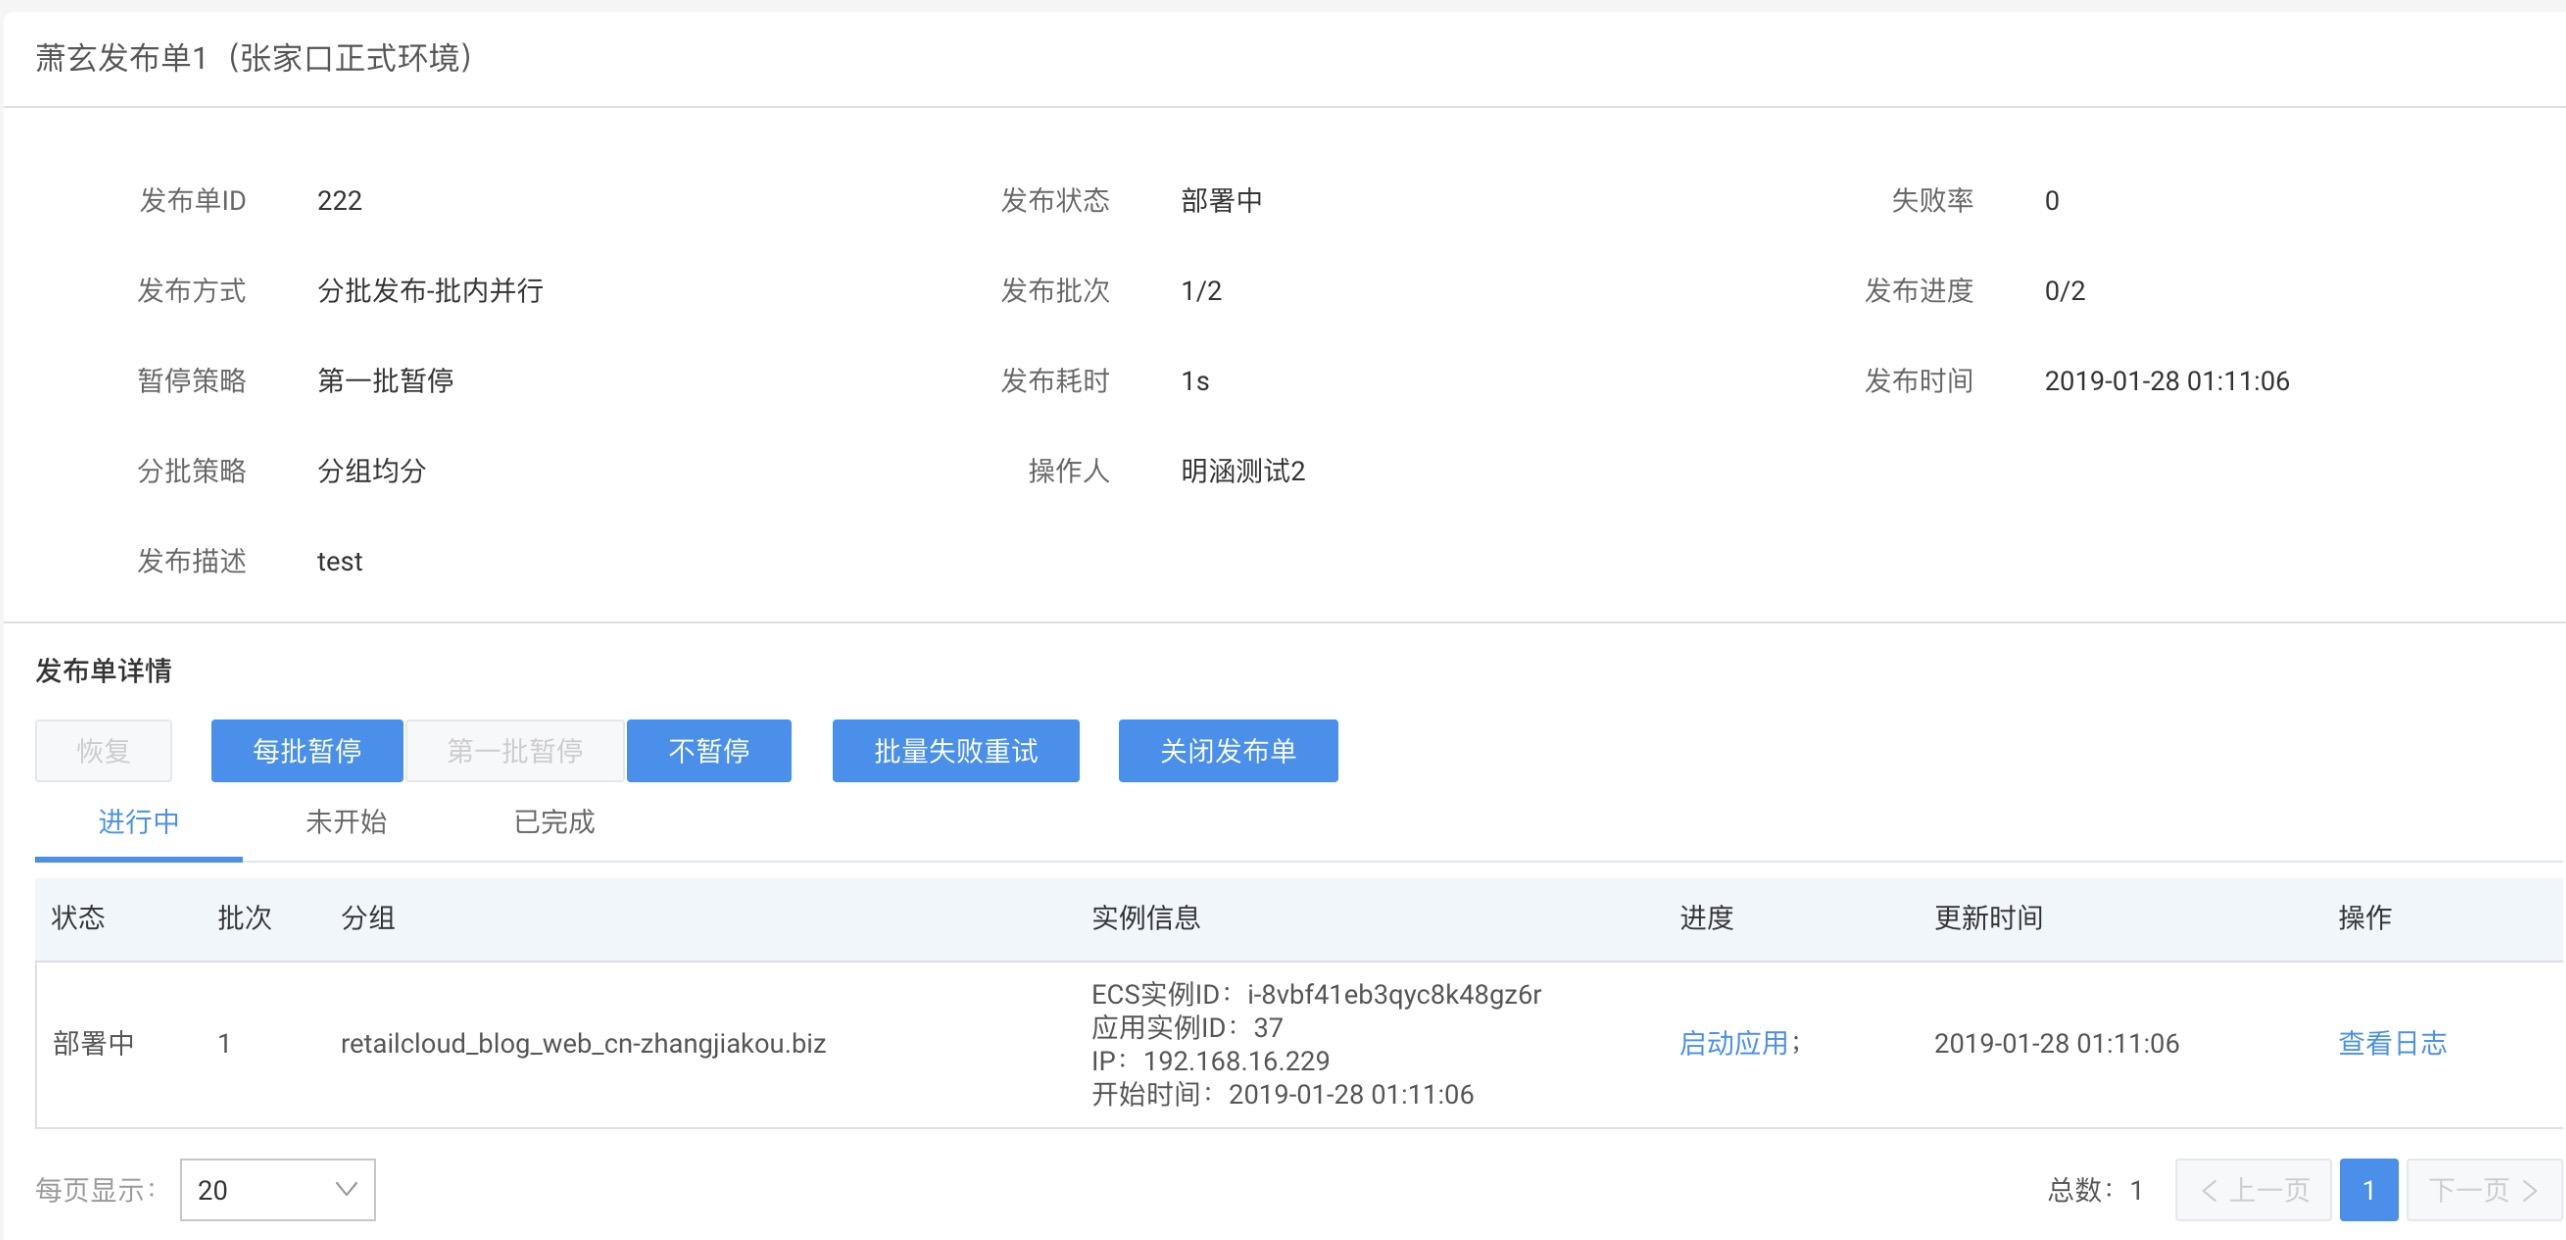Click 批量失败重试 button
The image size is (2566, 1240).
click(955, 750)
